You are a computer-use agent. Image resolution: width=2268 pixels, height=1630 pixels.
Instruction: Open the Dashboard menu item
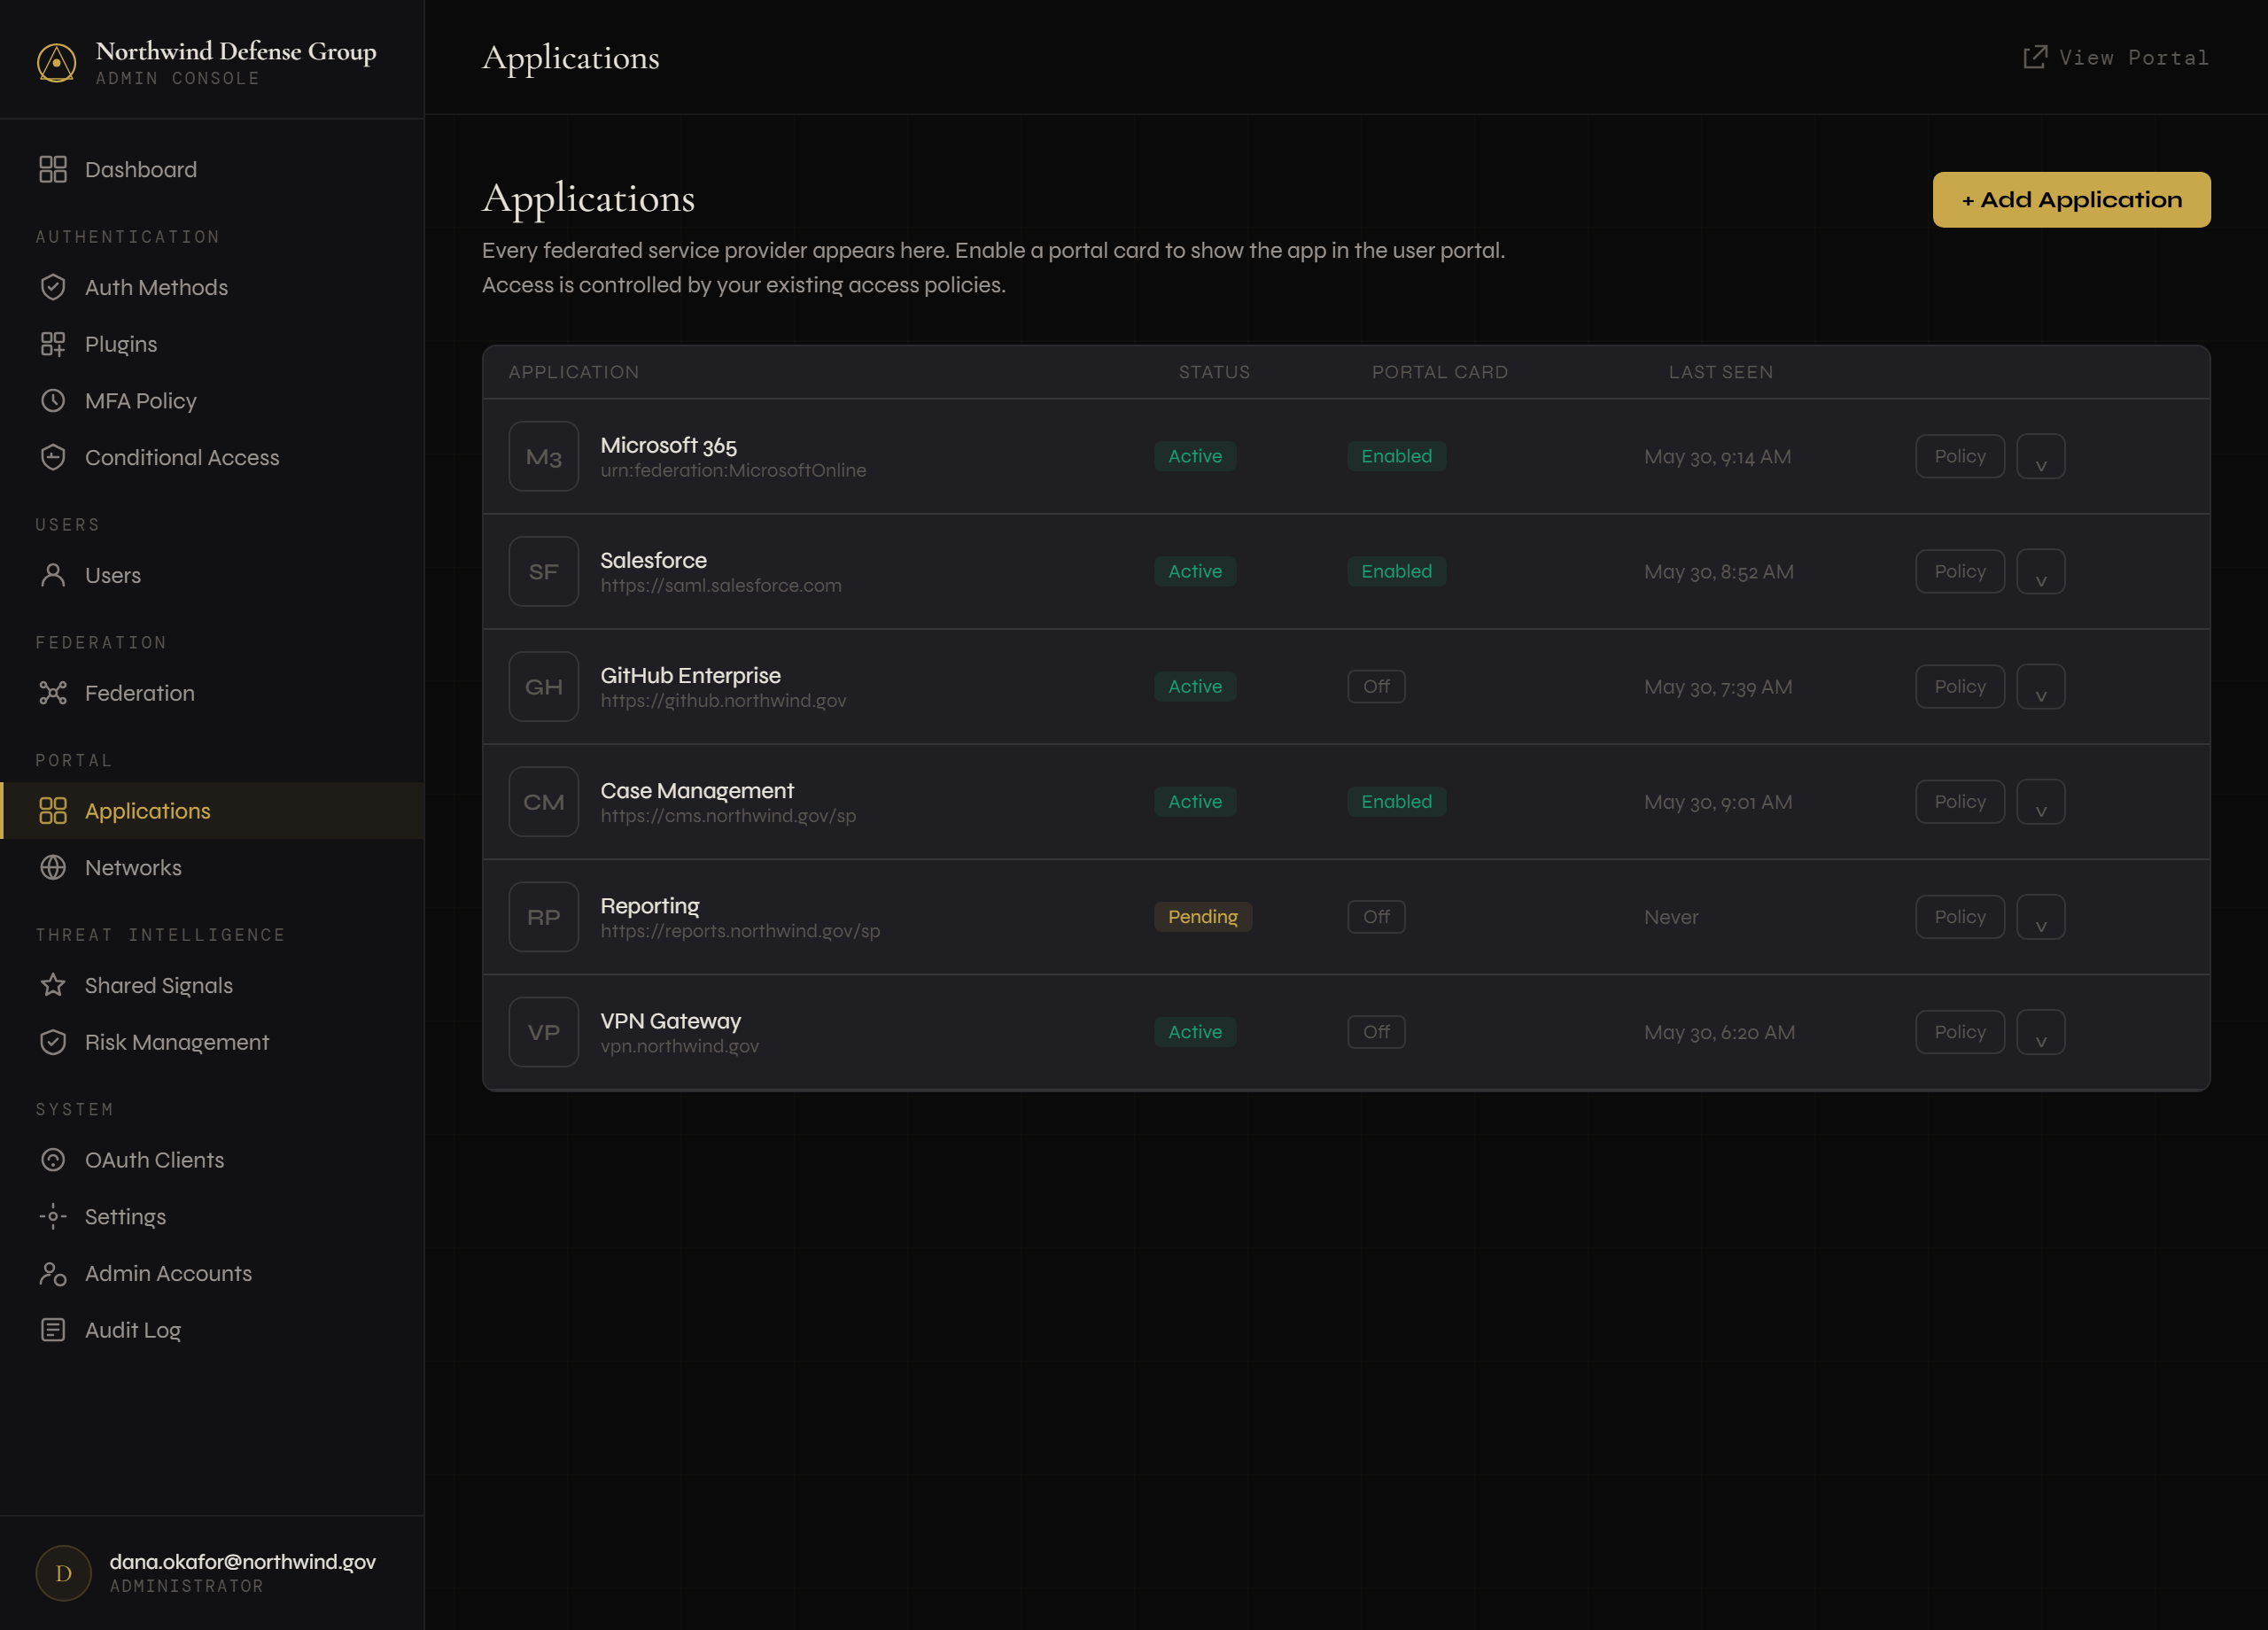(212, 170)
